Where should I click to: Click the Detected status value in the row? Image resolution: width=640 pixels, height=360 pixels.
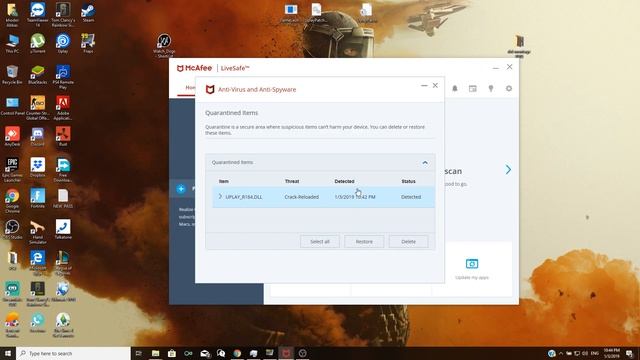(x=411, y=197)
